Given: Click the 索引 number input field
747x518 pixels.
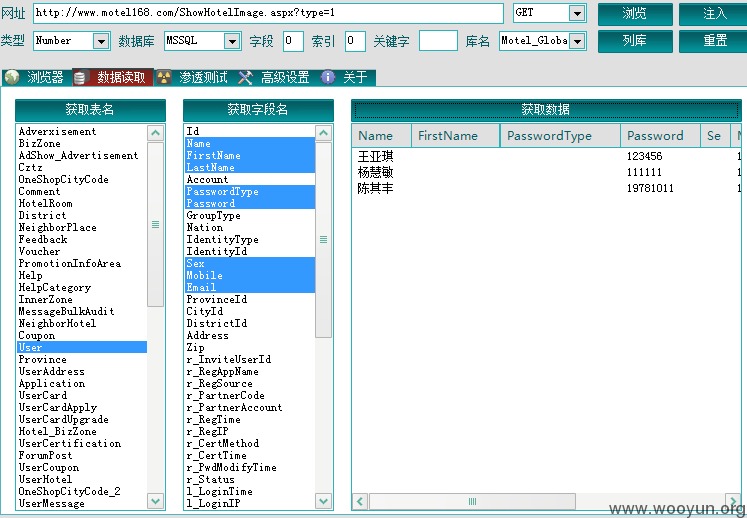Looking at the screenshot, I should [x=355, y=41].
